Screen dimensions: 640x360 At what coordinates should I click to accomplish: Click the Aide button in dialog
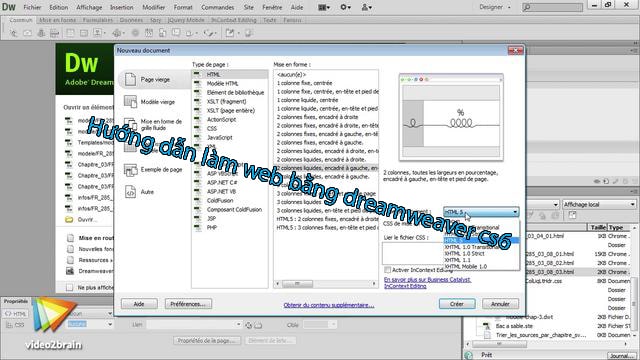pos(139,304)
